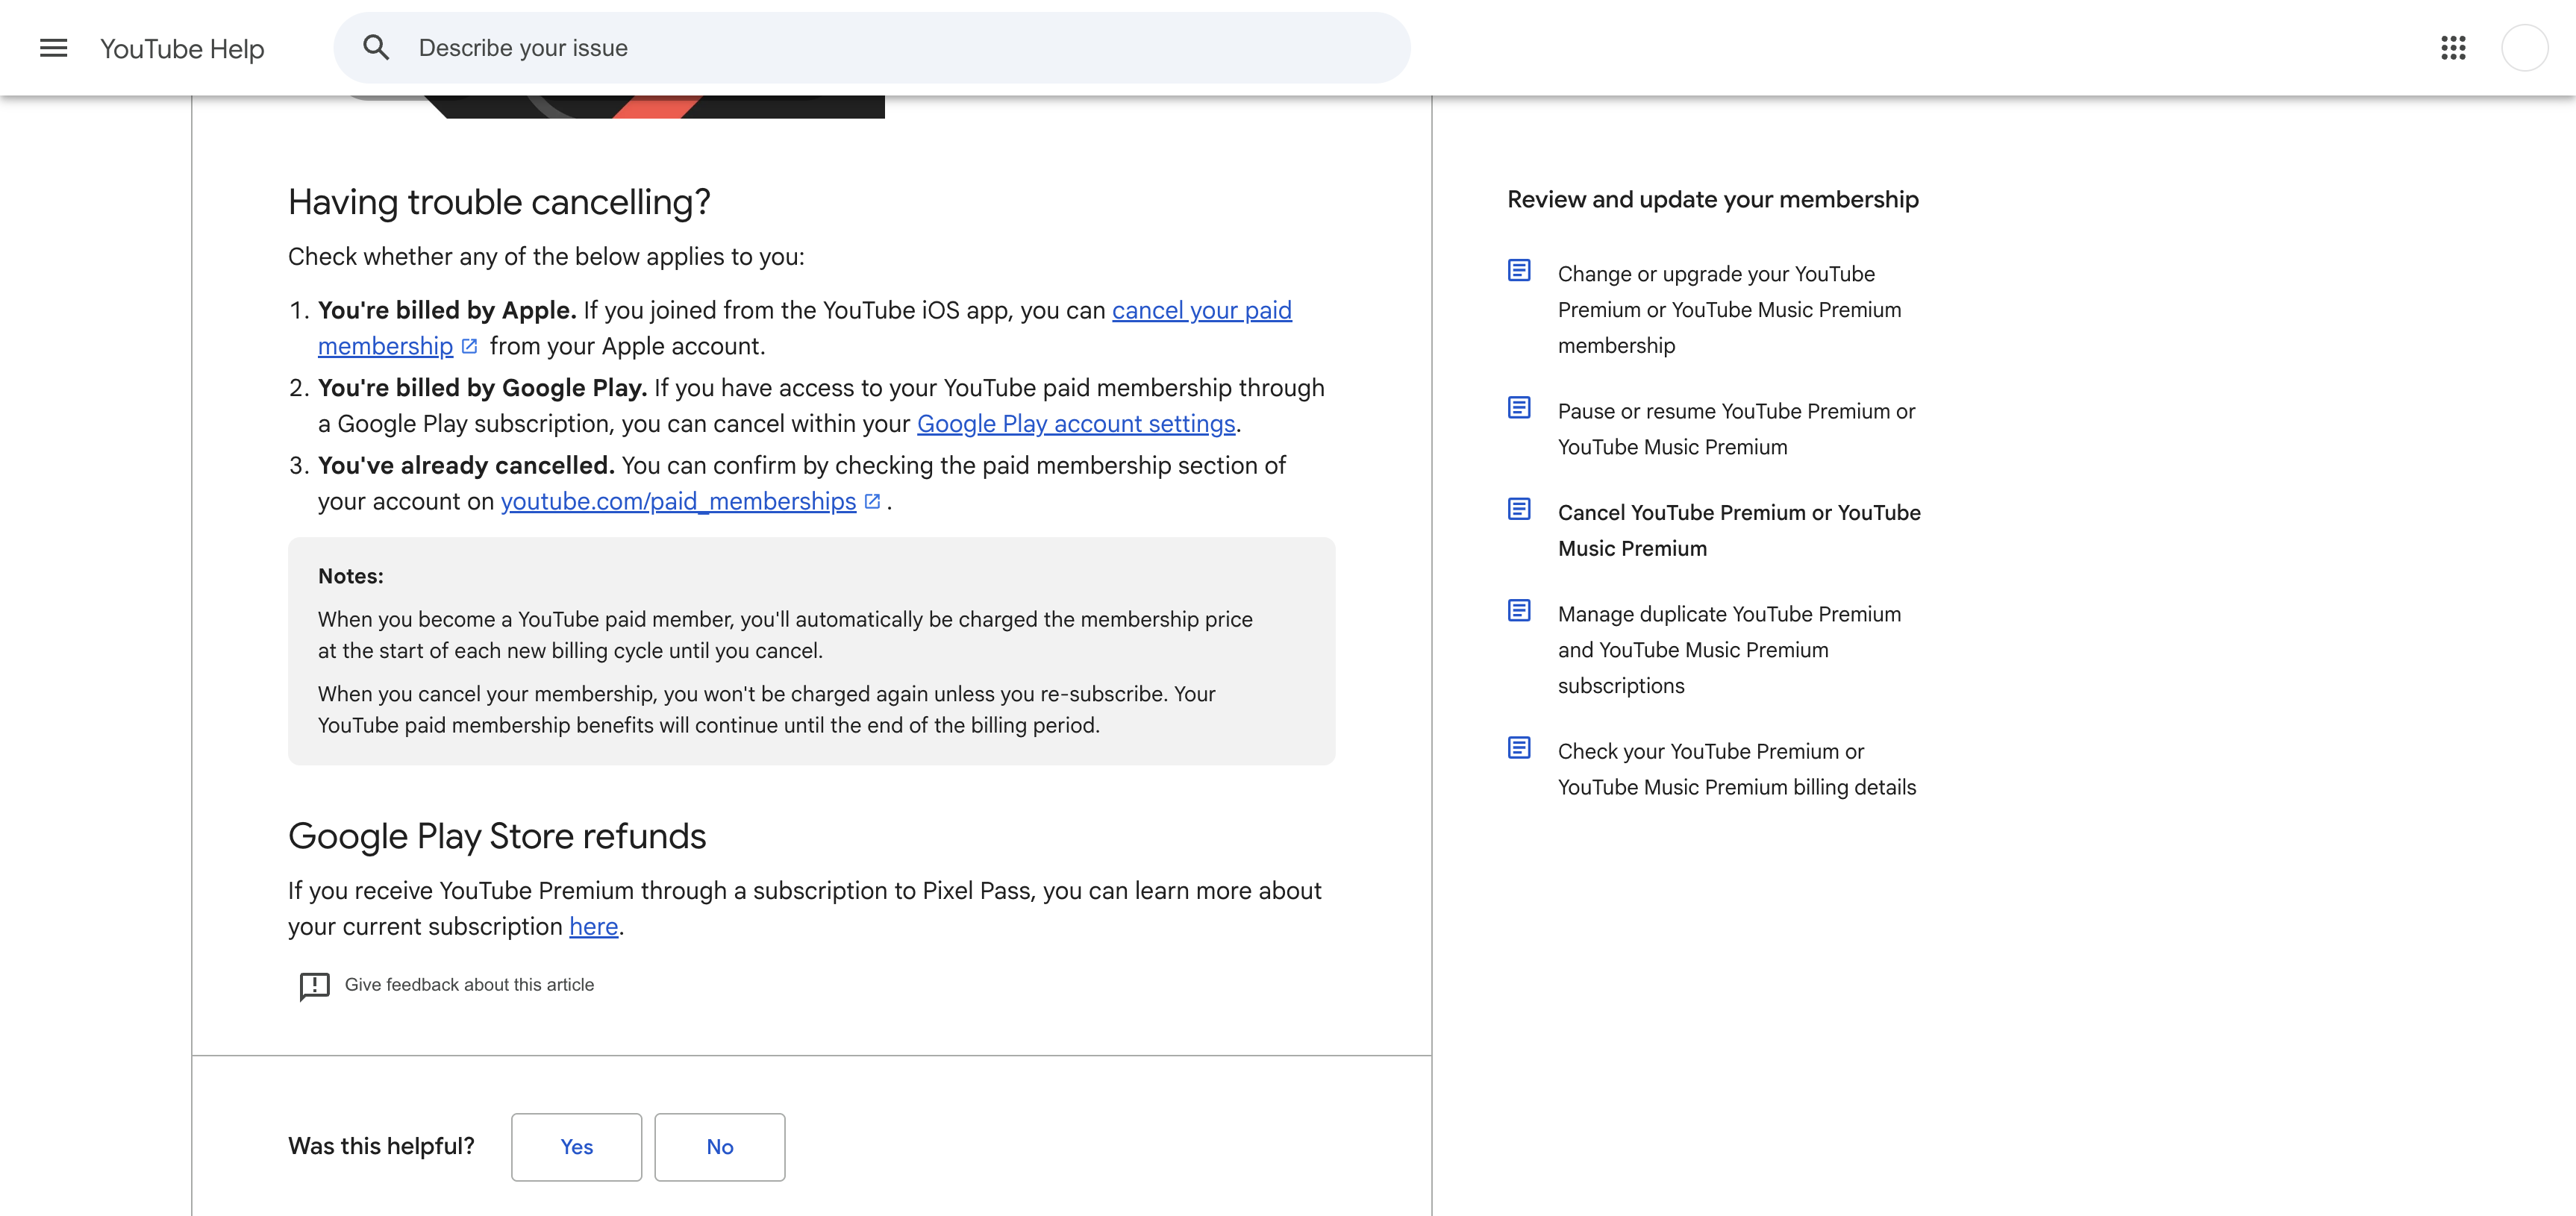
Task: Select Cancel YouTube Premium or Music Premium
Action: (x=1739, y=531)
